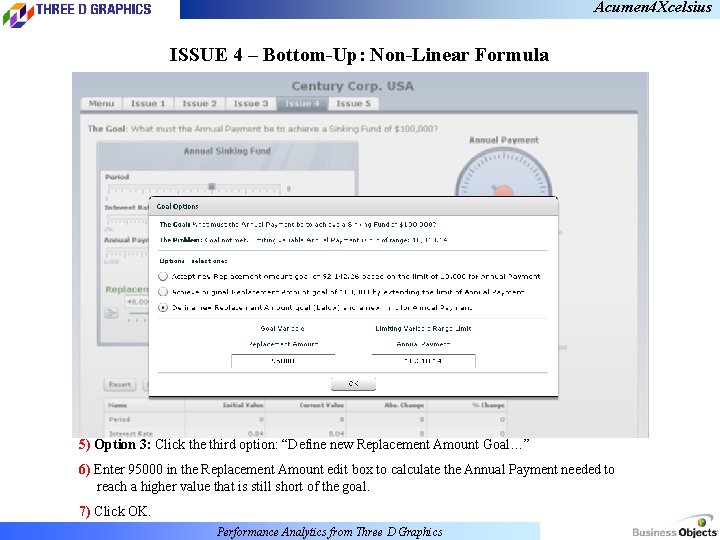The width and height of the screenshot is (720, 540).
Task: Click the Period slider handle
Action: 212,187
